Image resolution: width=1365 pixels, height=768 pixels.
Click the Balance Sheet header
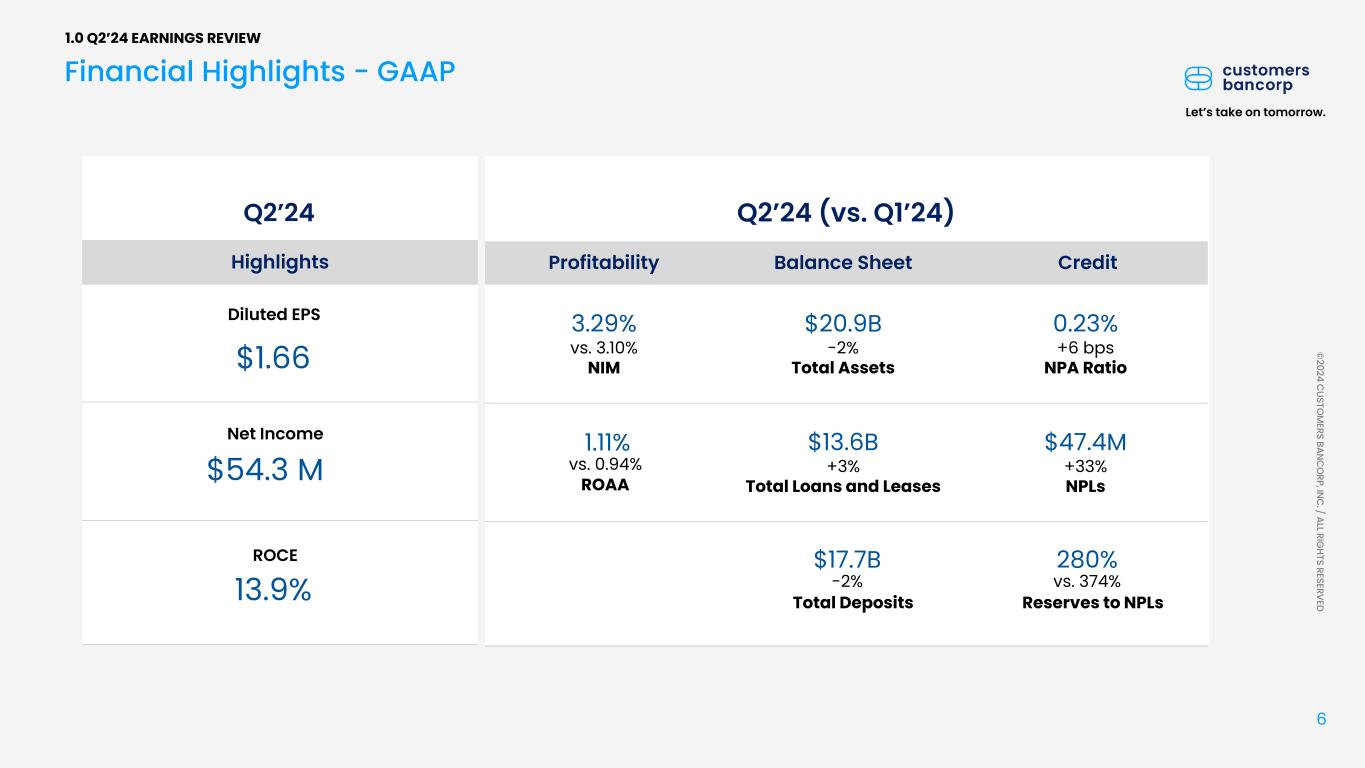click(843, 262)
